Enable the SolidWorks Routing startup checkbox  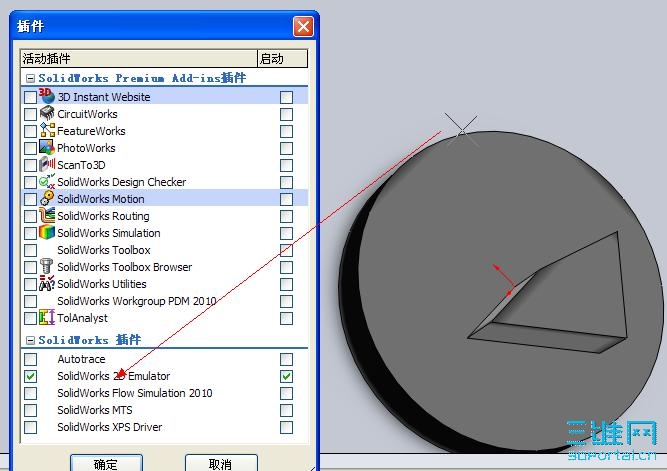click(286, 216)
